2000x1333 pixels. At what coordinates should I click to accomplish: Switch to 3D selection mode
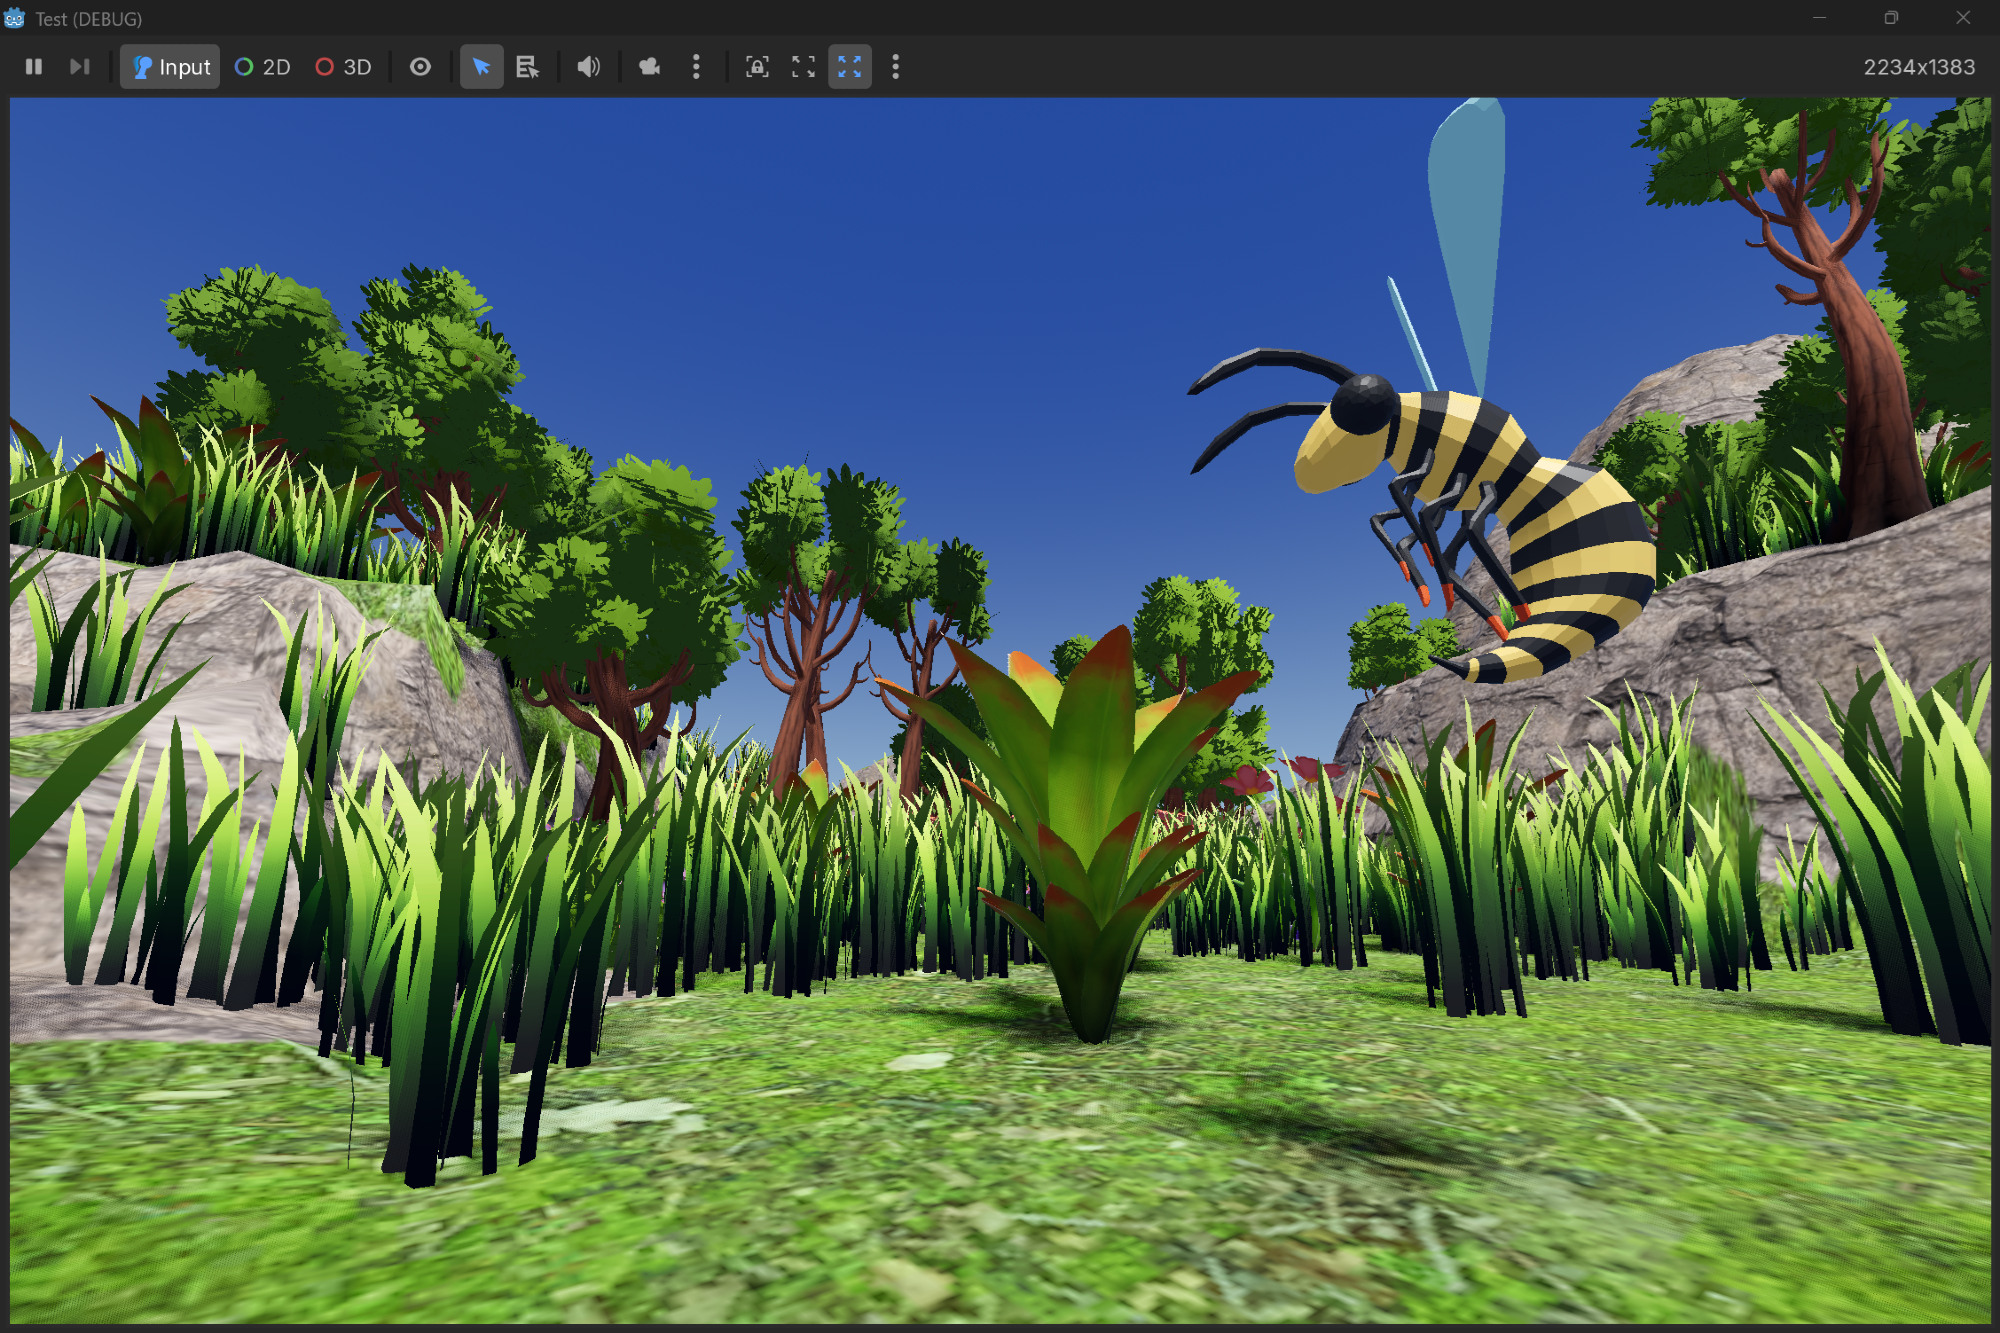pos(343,67)
